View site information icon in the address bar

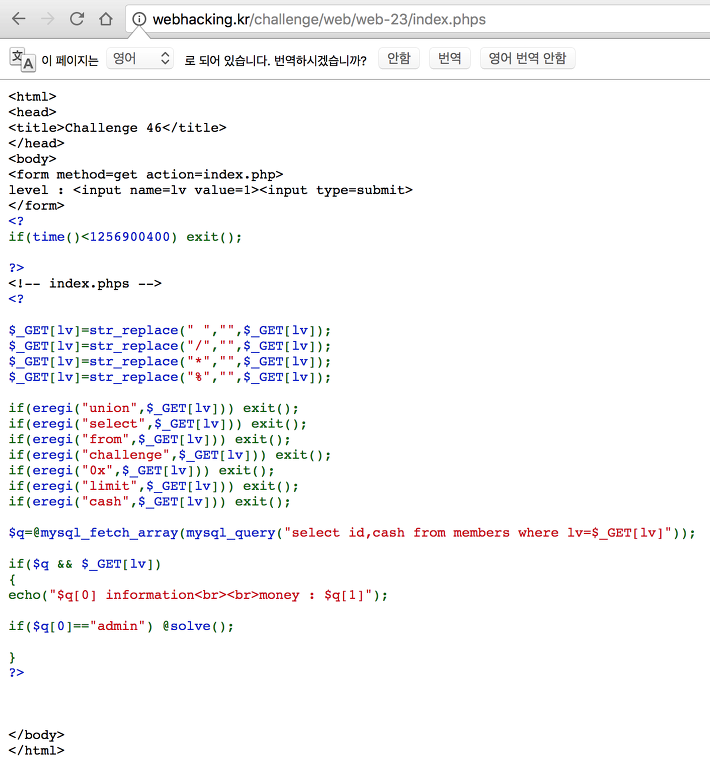pyautogui.click(x=139, y=19)
